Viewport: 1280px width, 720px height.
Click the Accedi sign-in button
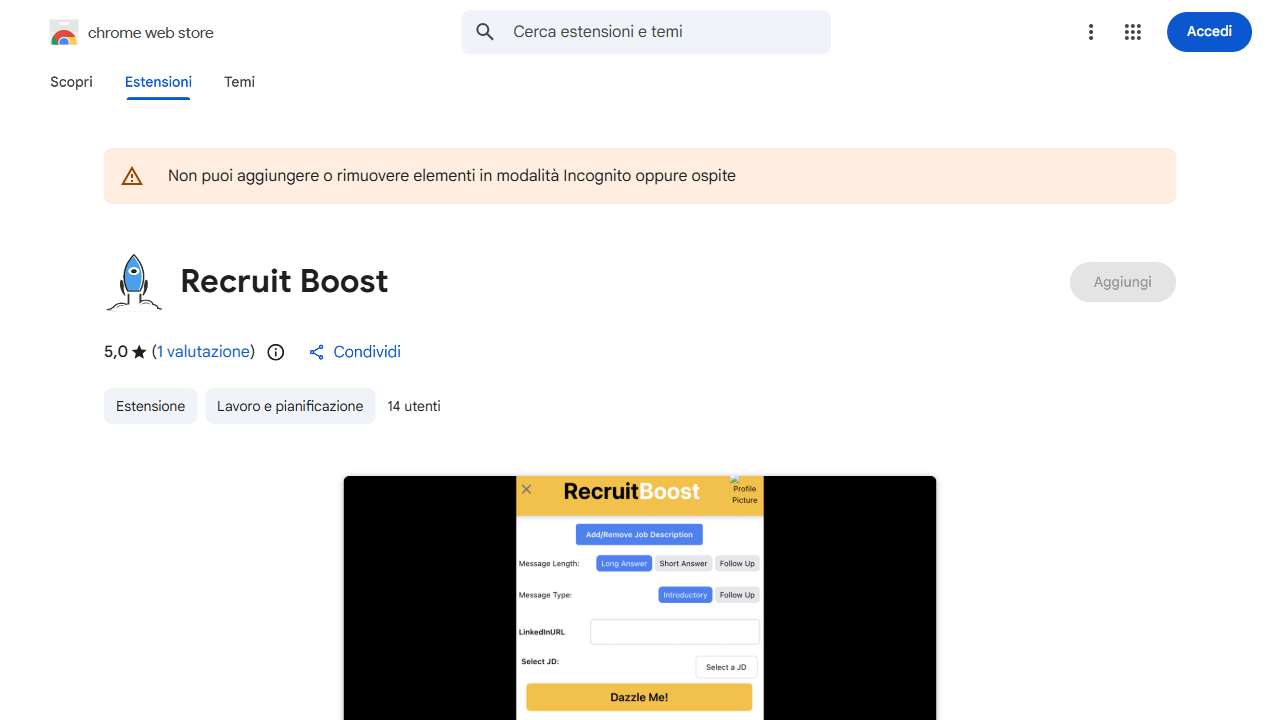[1209, 31]
